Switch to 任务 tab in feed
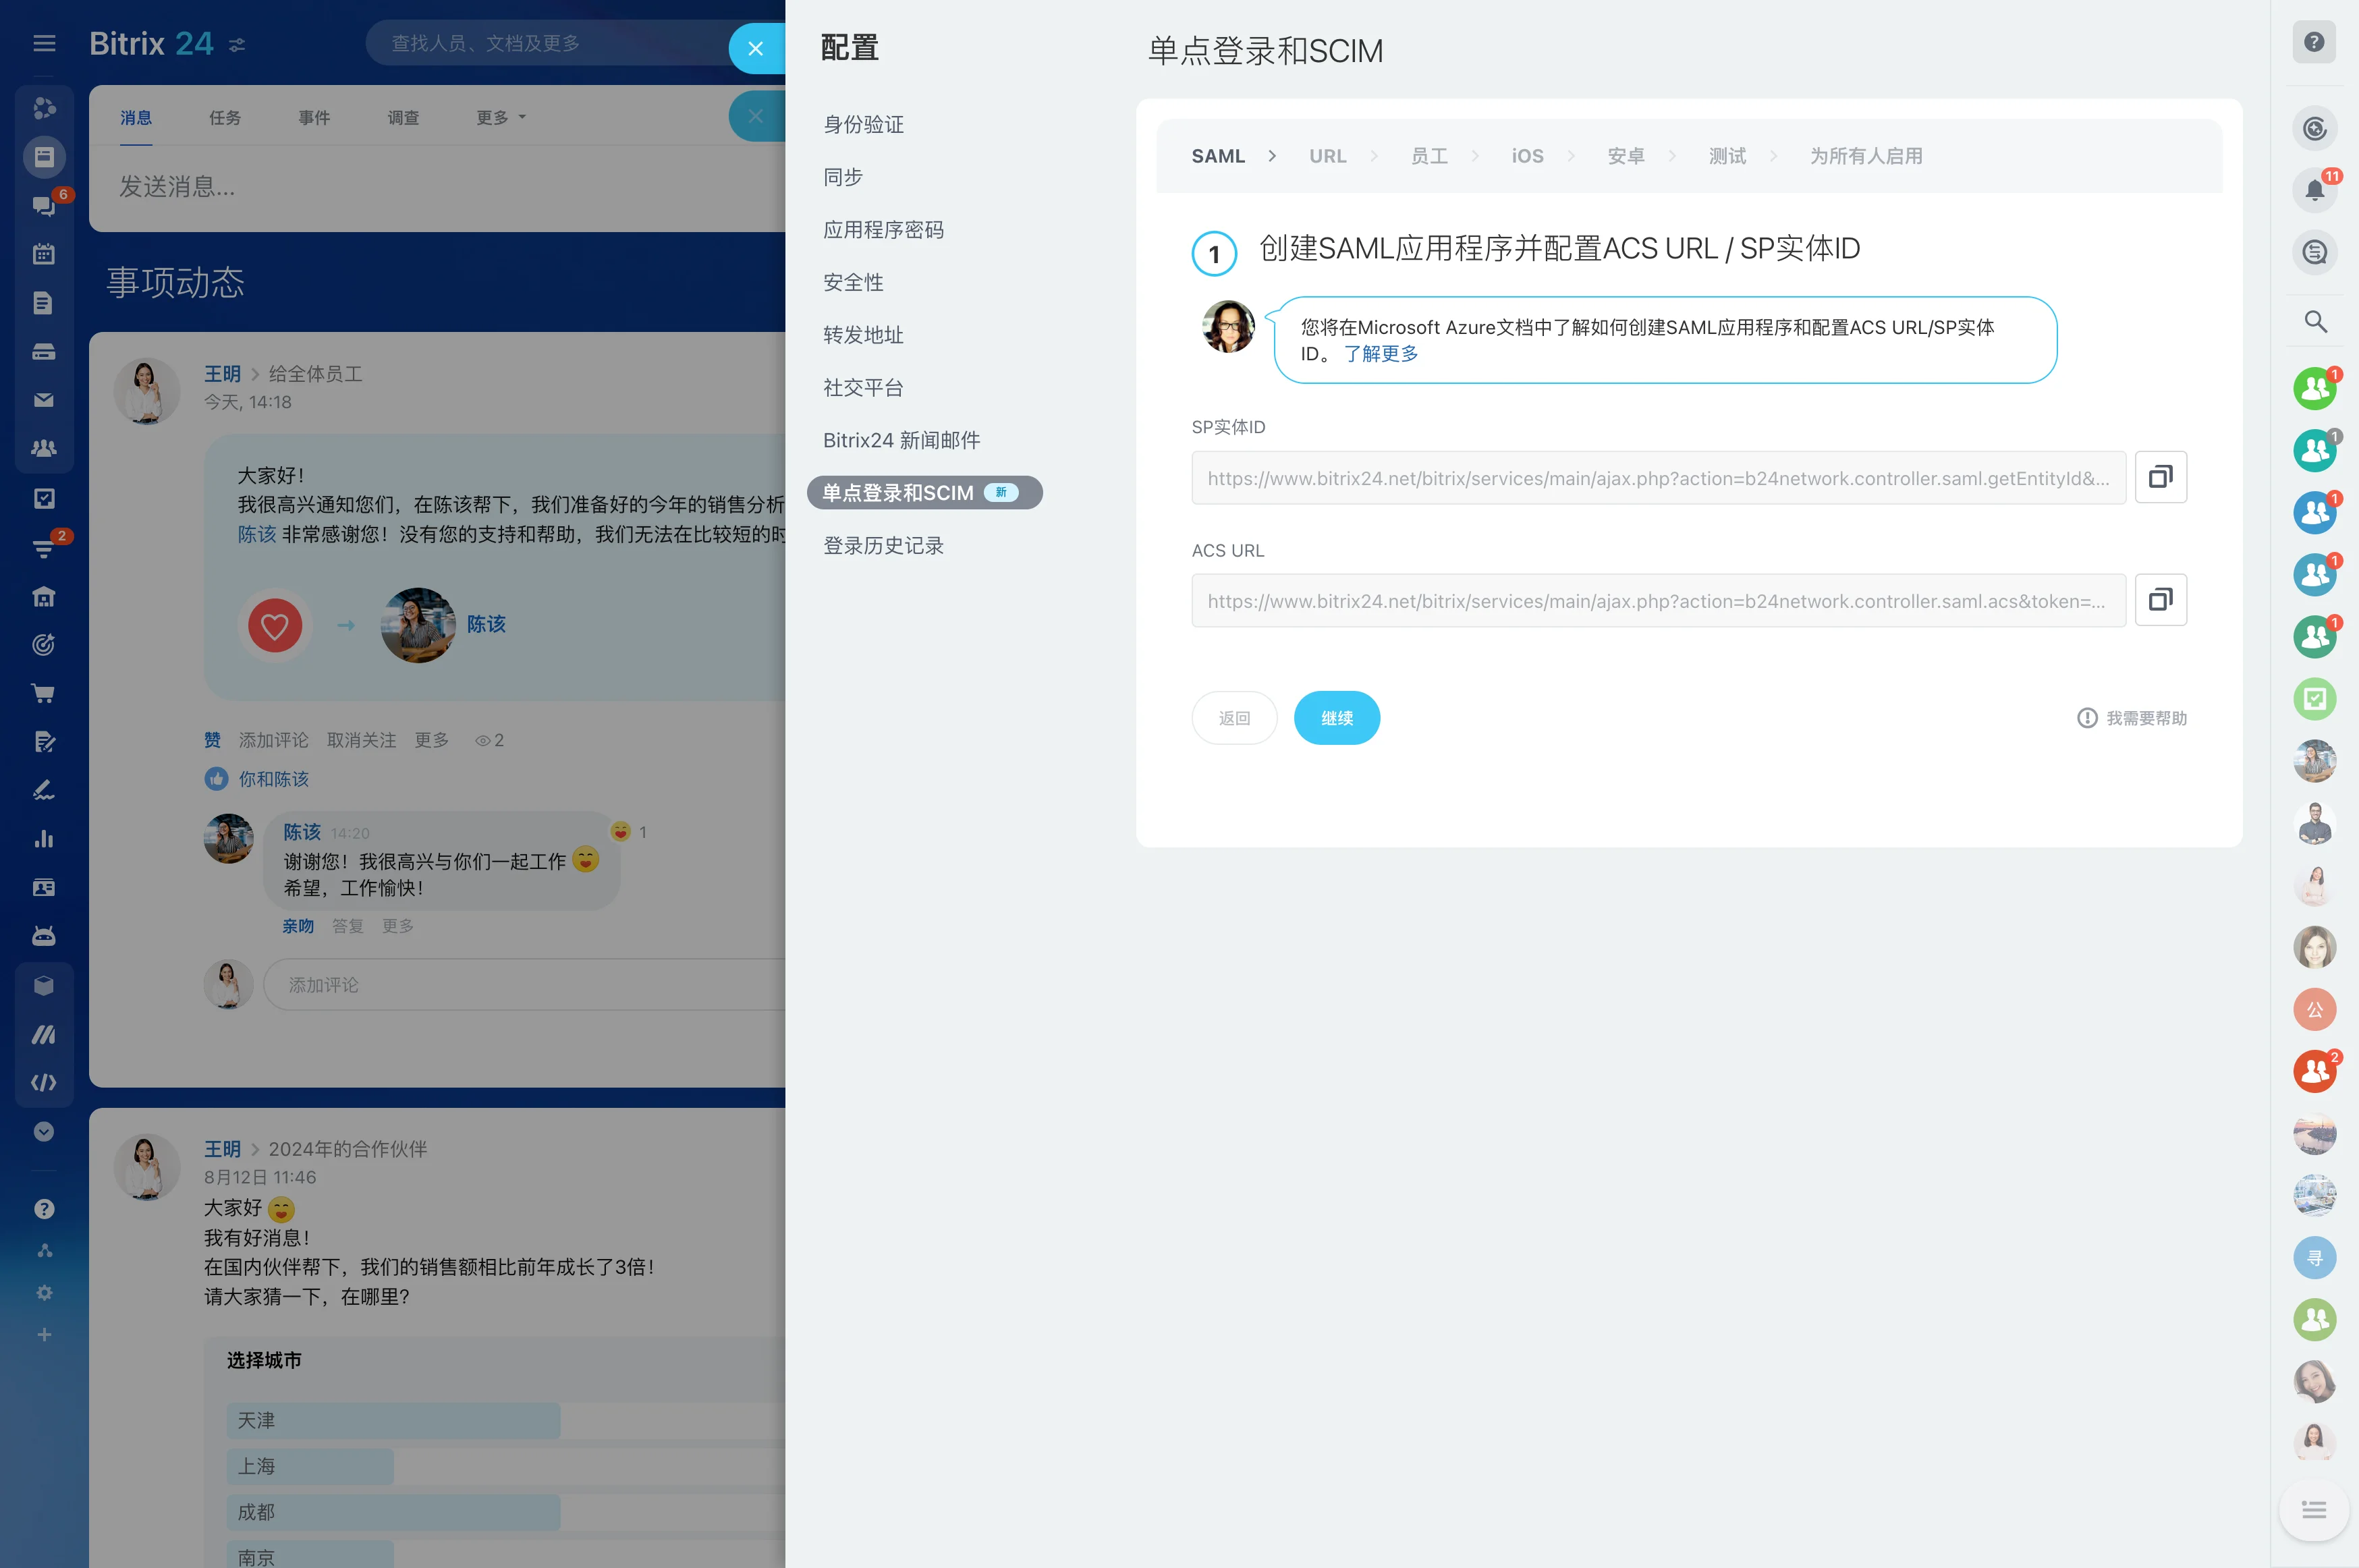Screen dimensions: 2359x1568 (x=225, y=118)
